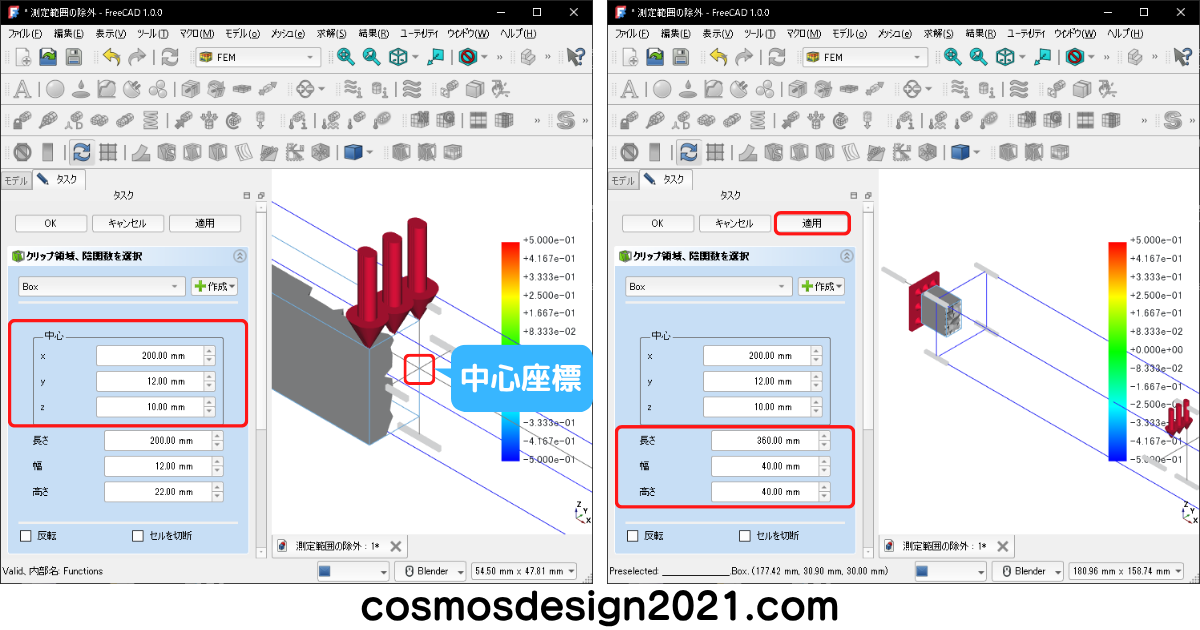Fluid material droplet icon in right window
Image resolution: width=1200 pixels, height=630 pixels.
688,89
